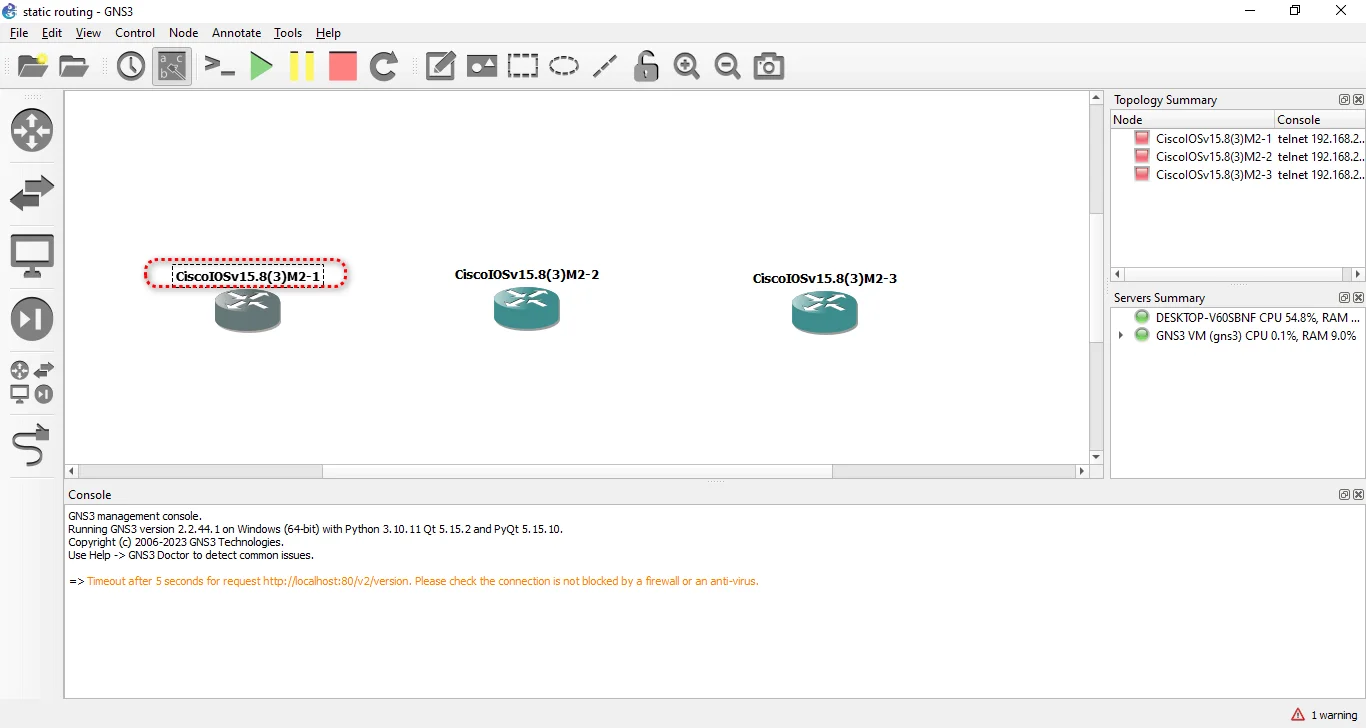Image resolution: width=1366 pixels, height=728 pixels.
Task: Take a screenshot with camera icon
Action: click(x=769, y=67)
